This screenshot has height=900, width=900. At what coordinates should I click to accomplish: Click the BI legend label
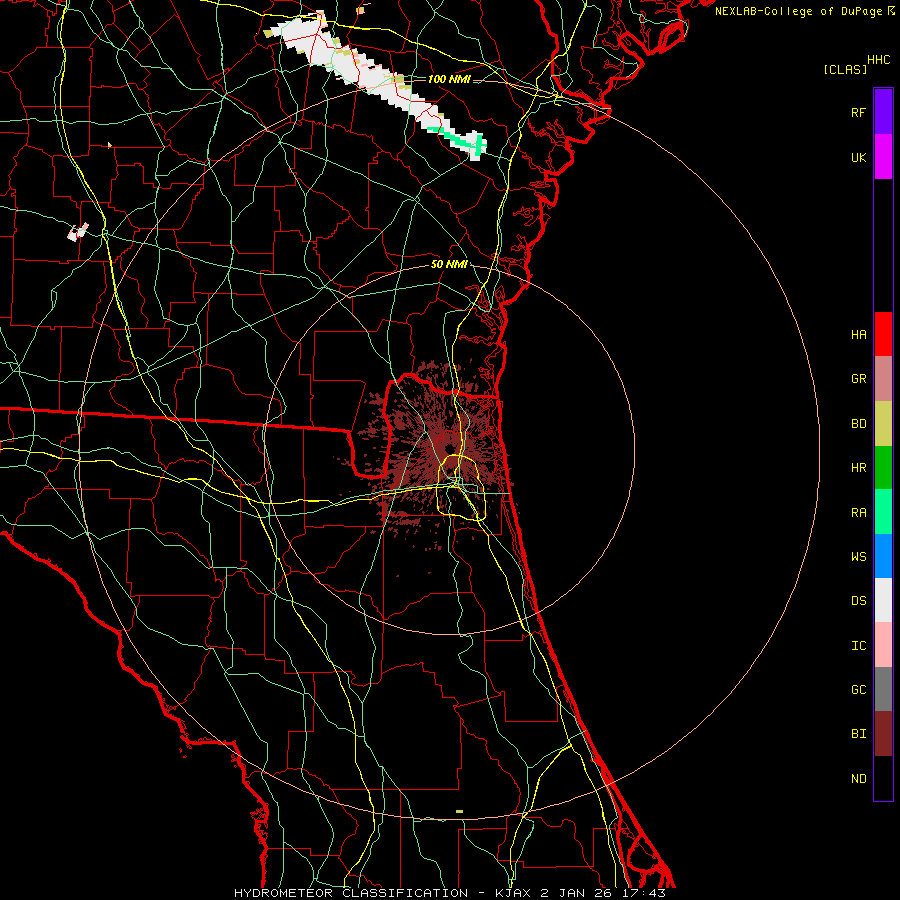pos(859,734)
